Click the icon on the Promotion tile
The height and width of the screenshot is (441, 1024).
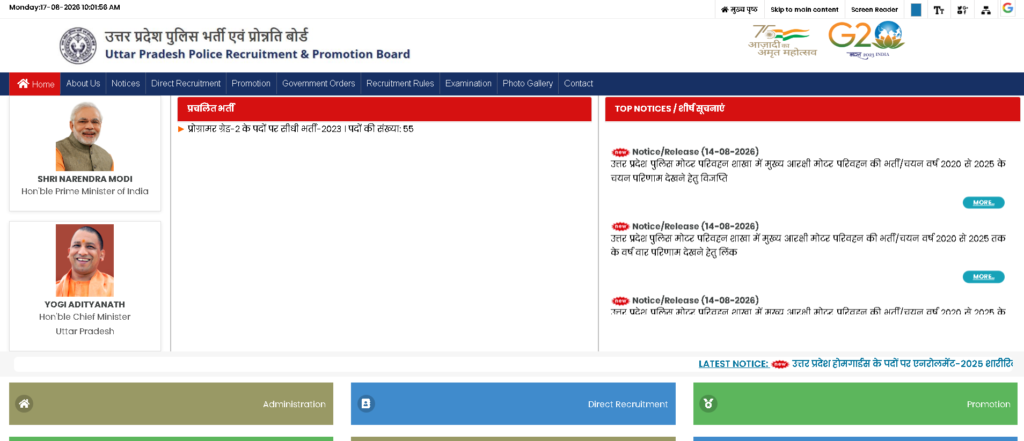pyautogui.click(x=708, y=404)
